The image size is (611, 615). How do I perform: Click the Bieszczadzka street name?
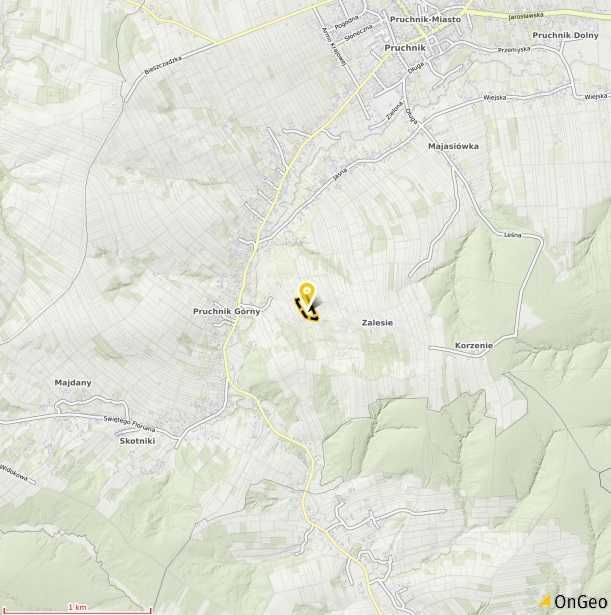(163, 66)
